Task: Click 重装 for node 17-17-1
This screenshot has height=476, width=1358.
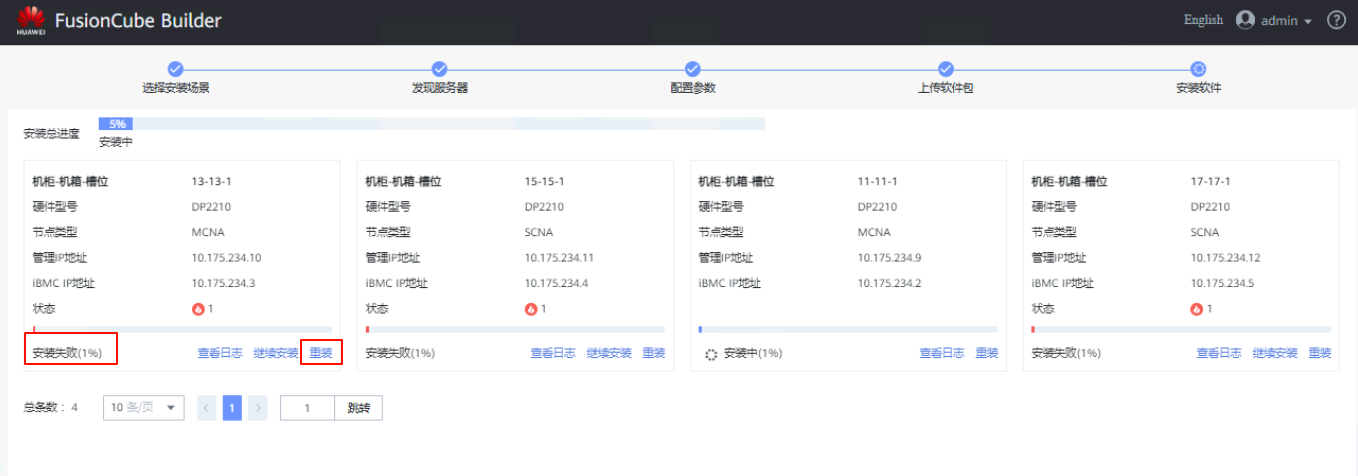Action: [1320, 353]
